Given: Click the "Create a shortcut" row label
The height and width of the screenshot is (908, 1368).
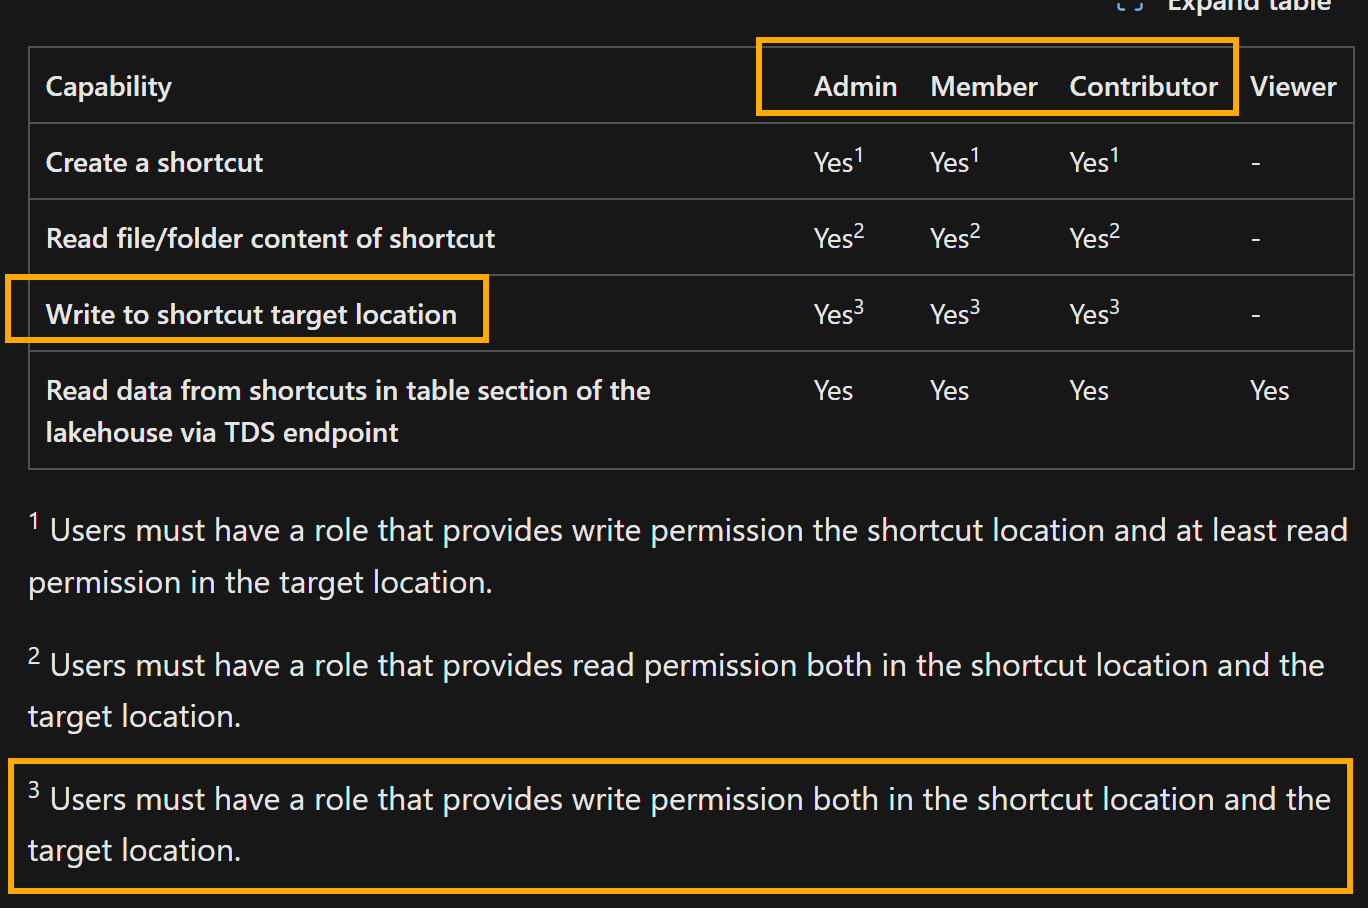Looking at the screenshot, I should click(x=155, y=162).
